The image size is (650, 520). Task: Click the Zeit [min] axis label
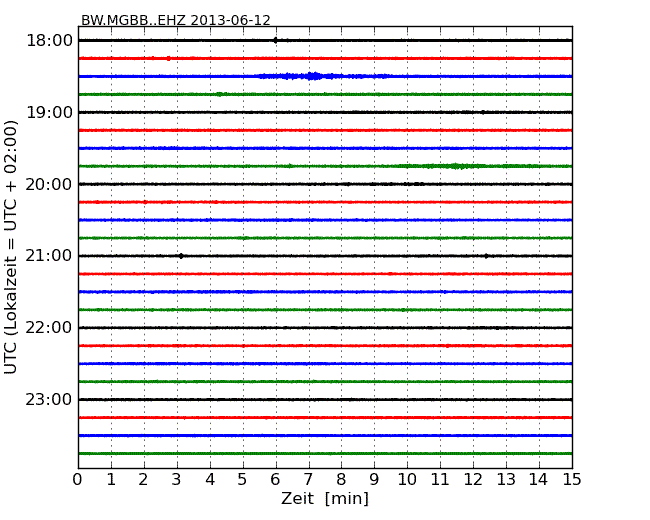tap(325, 498)
